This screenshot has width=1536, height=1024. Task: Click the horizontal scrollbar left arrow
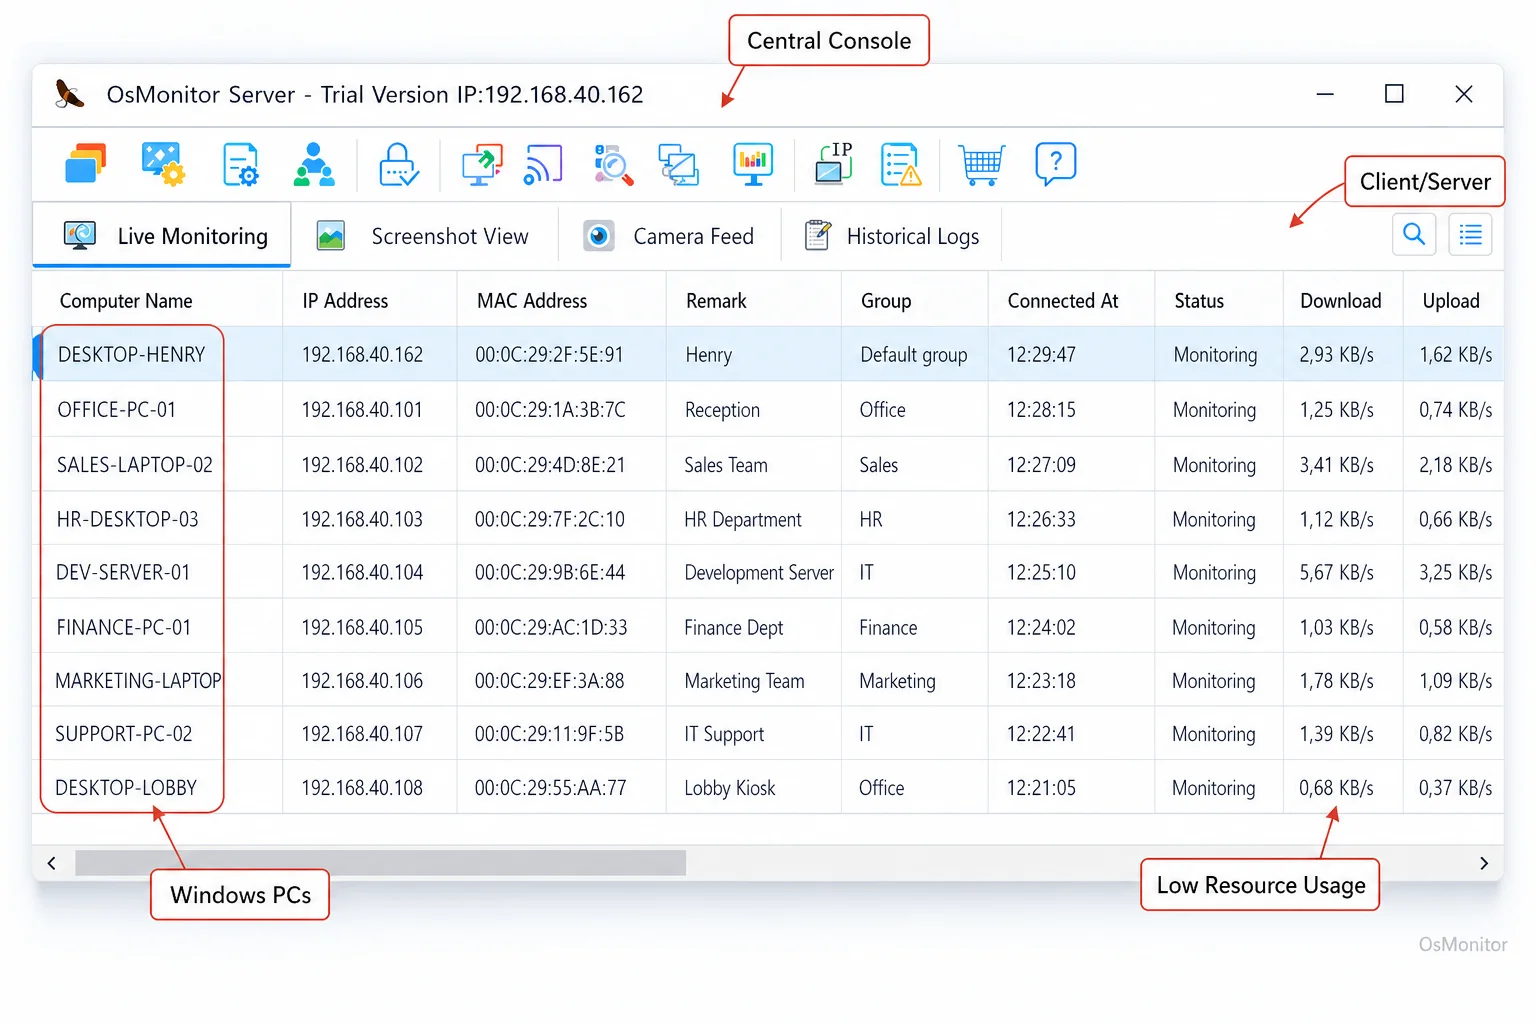52,863
